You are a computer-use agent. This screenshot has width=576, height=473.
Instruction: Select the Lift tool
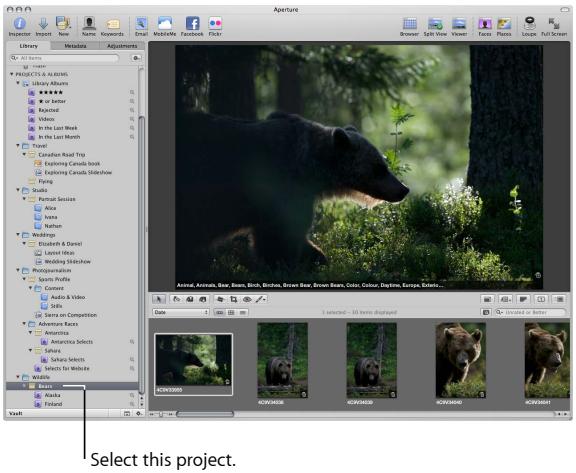pyautogui.click(x=190, y=300)
